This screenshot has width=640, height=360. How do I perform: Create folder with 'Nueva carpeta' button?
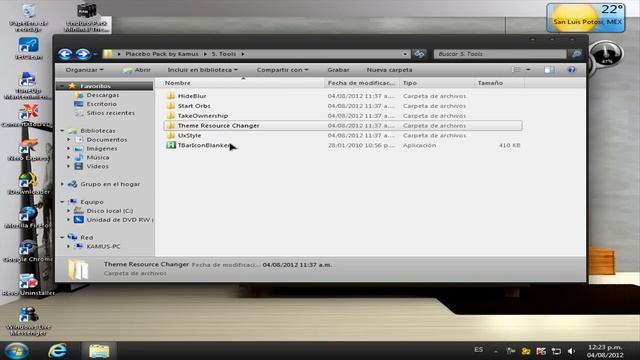tap(389, 70)
